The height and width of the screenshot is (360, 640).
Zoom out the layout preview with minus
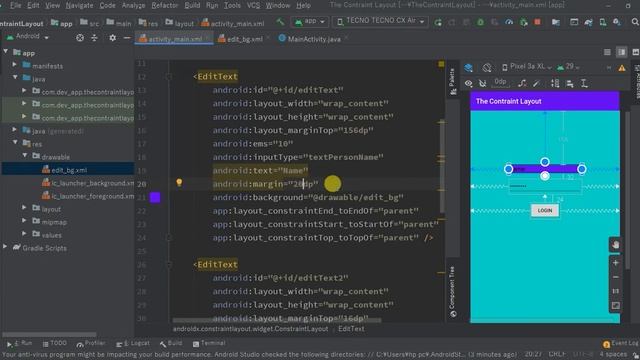(616, 277)
